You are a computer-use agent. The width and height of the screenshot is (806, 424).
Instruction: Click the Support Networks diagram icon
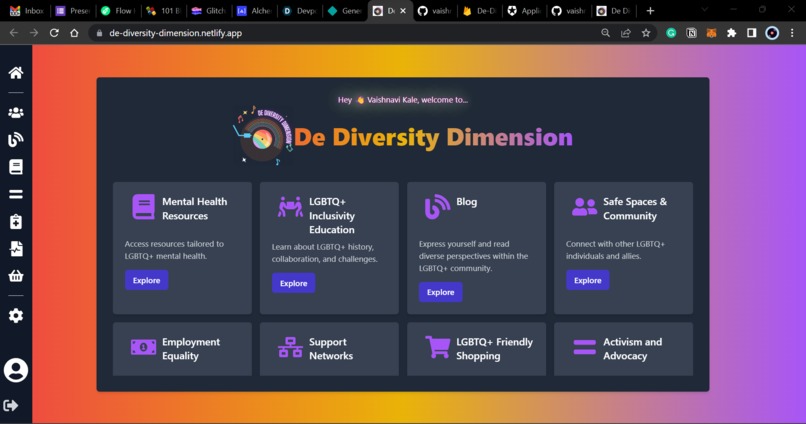[x=290, y=347]
